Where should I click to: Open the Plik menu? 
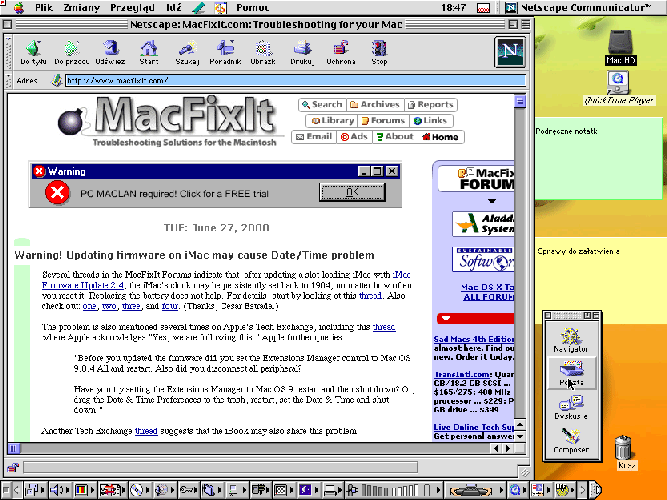point(44,7)
